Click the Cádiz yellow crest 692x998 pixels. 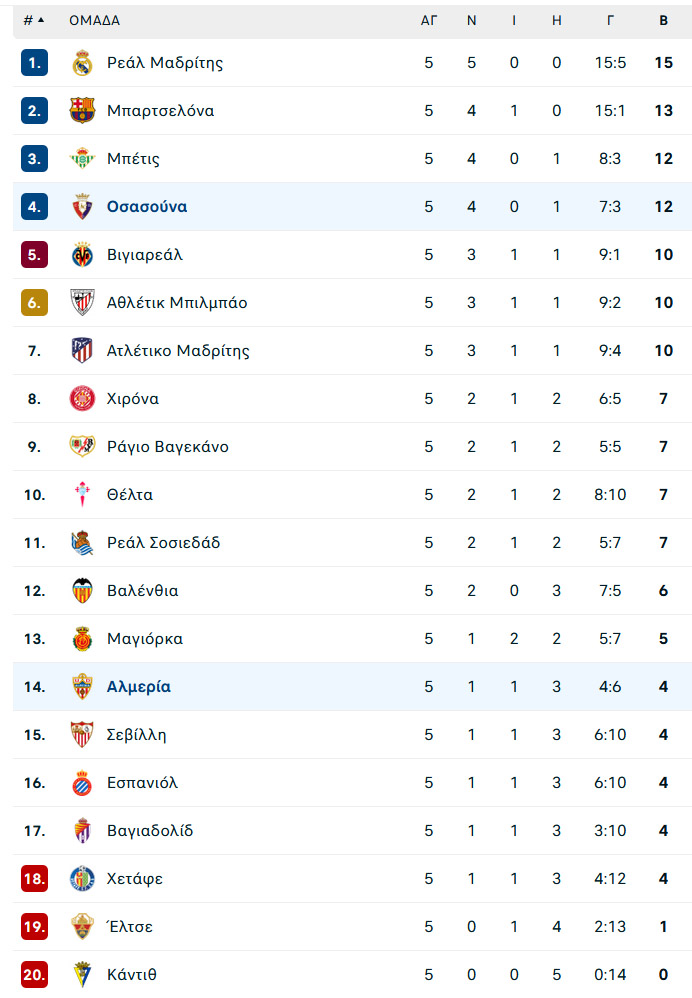point(82,974)
